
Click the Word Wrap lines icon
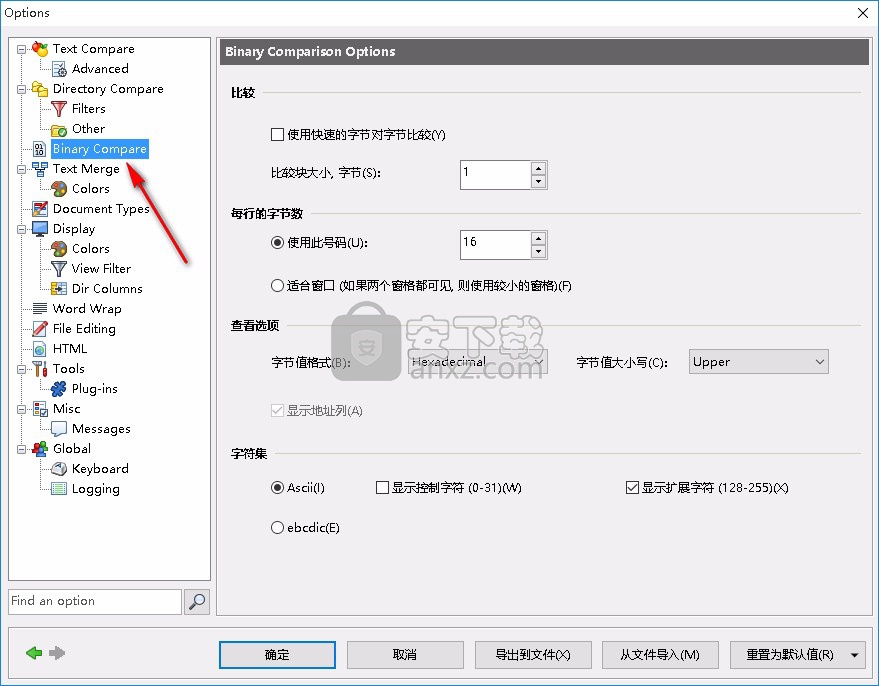coord(40,309)
